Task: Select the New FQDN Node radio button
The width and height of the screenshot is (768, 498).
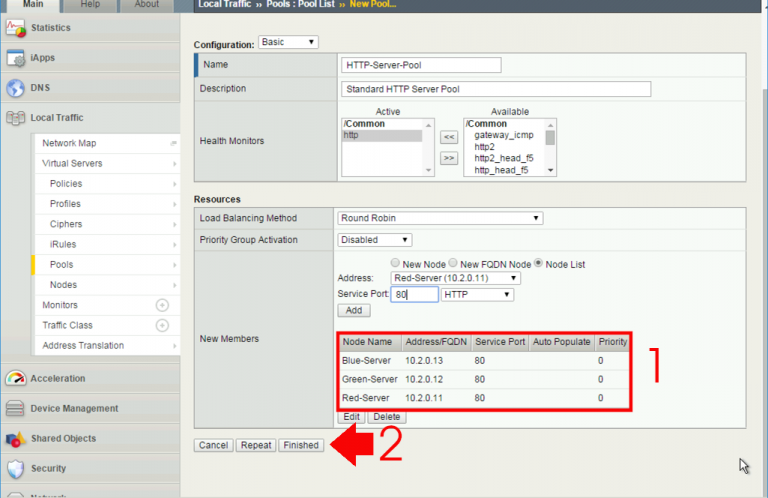Action: (x=453, y=263)
